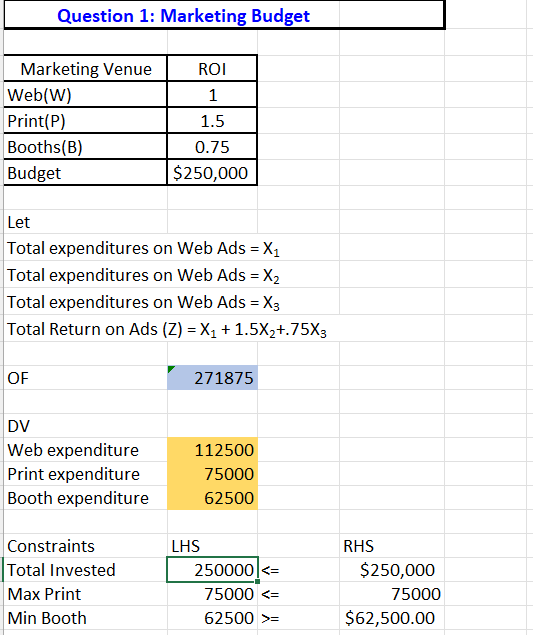Select the 'Total expenditures on Web Ads = X2' cell
Image resolution: width=533 pixels, height=635 pixels.
(x=143, y=275)
